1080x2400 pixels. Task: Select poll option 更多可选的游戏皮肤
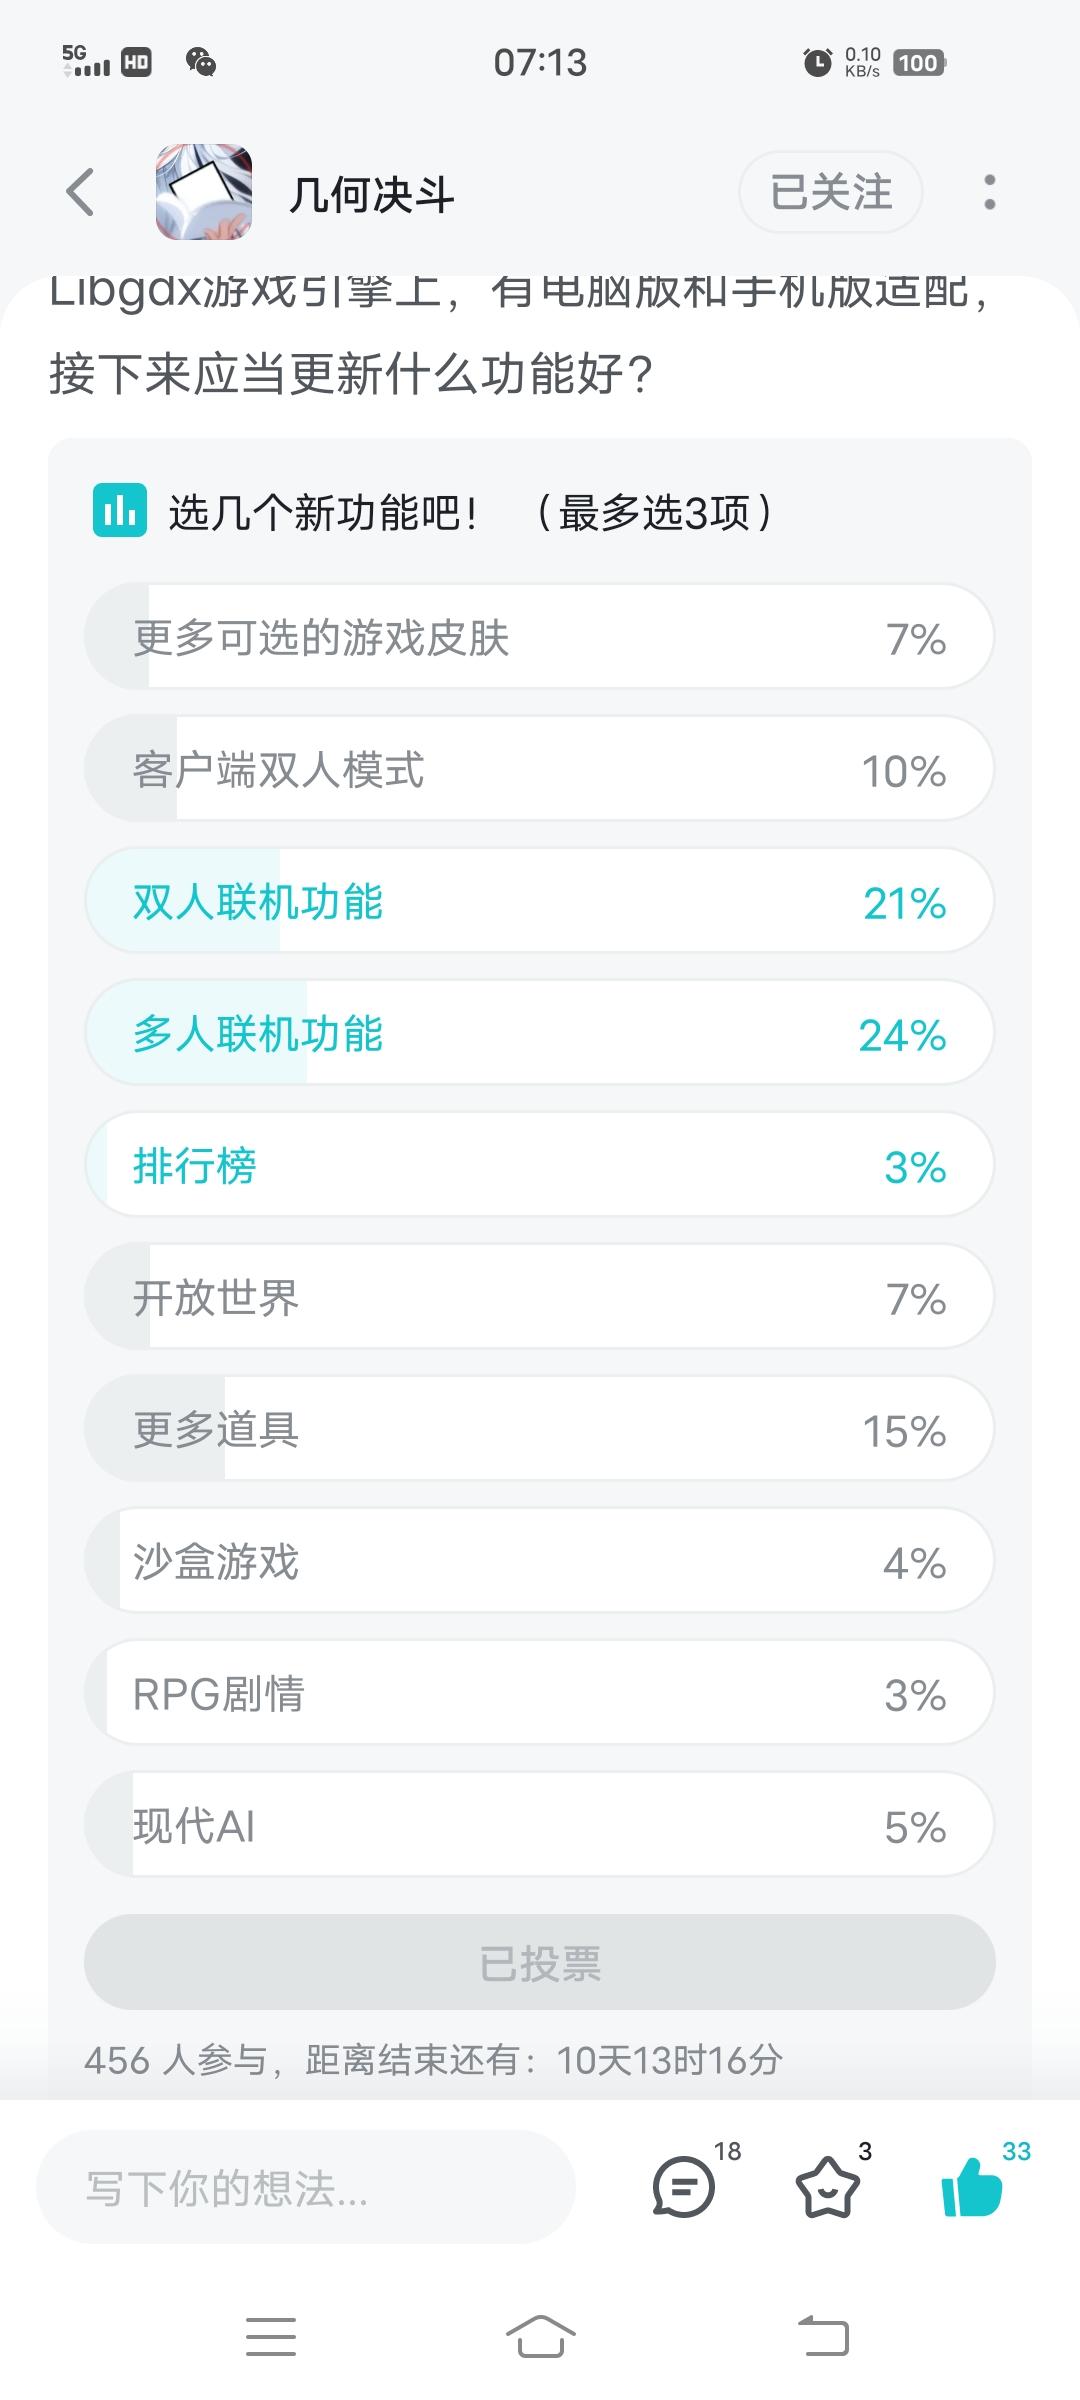pyautogui.click(x=540, y=637)
